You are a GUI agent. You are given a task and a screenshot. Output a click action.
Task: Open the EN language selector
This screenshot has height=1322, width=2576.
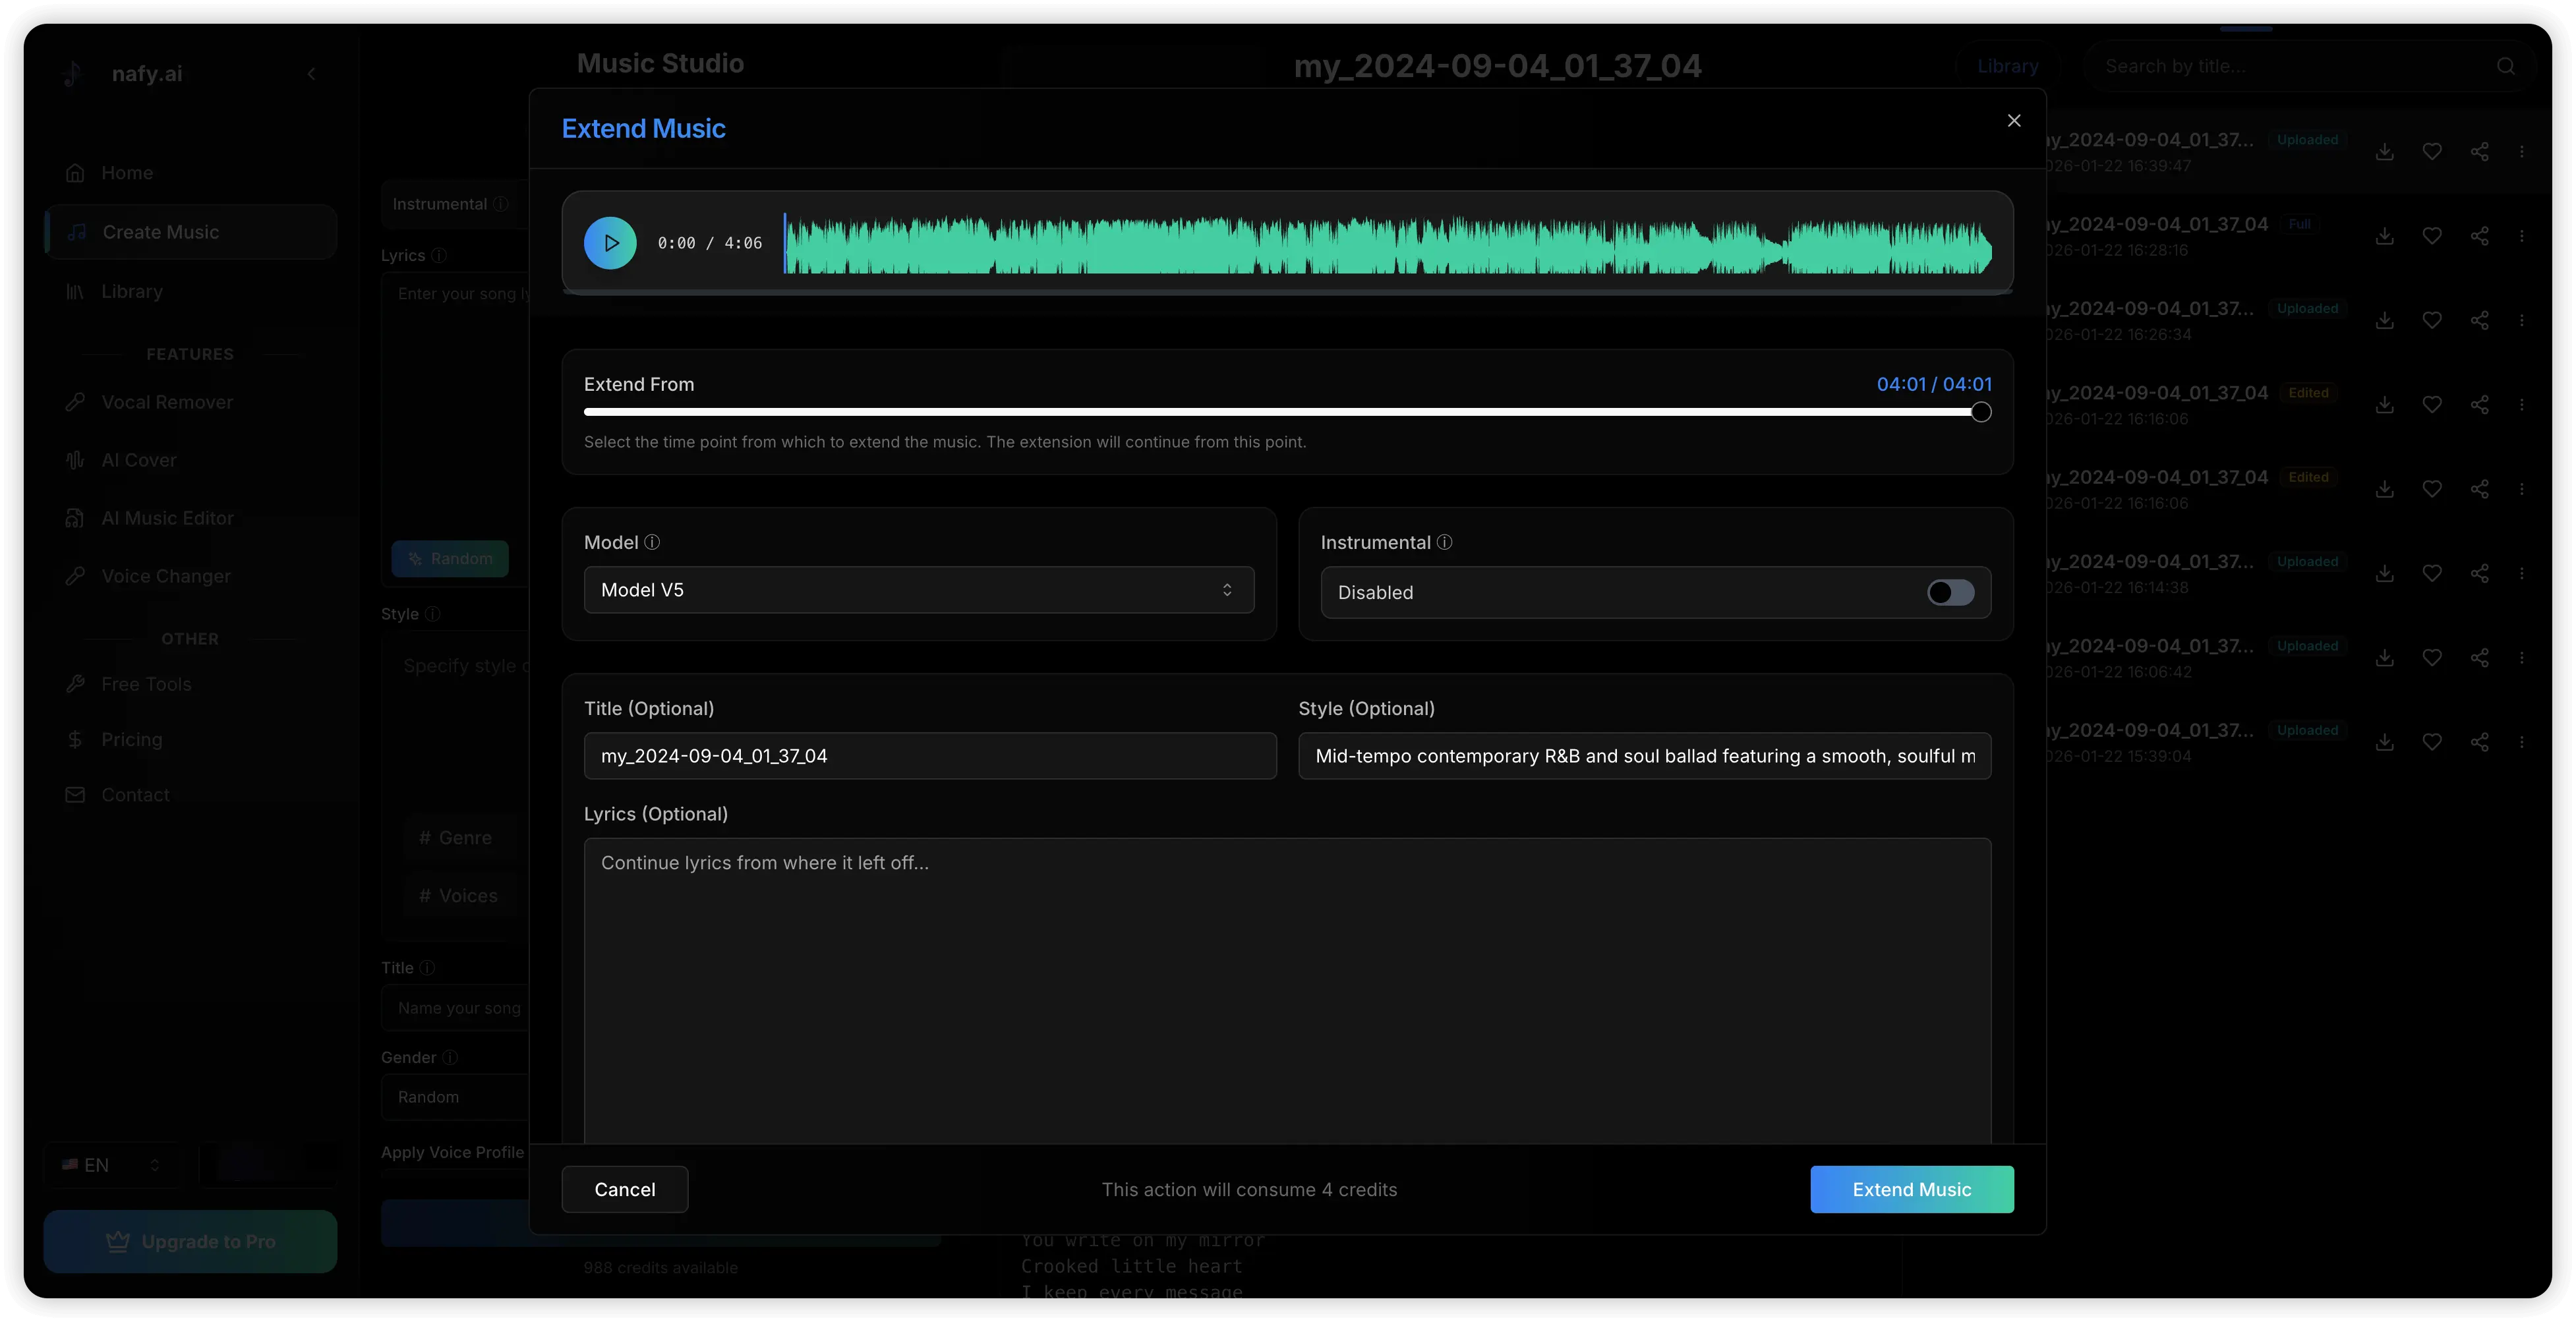(x=112, y=1165)
